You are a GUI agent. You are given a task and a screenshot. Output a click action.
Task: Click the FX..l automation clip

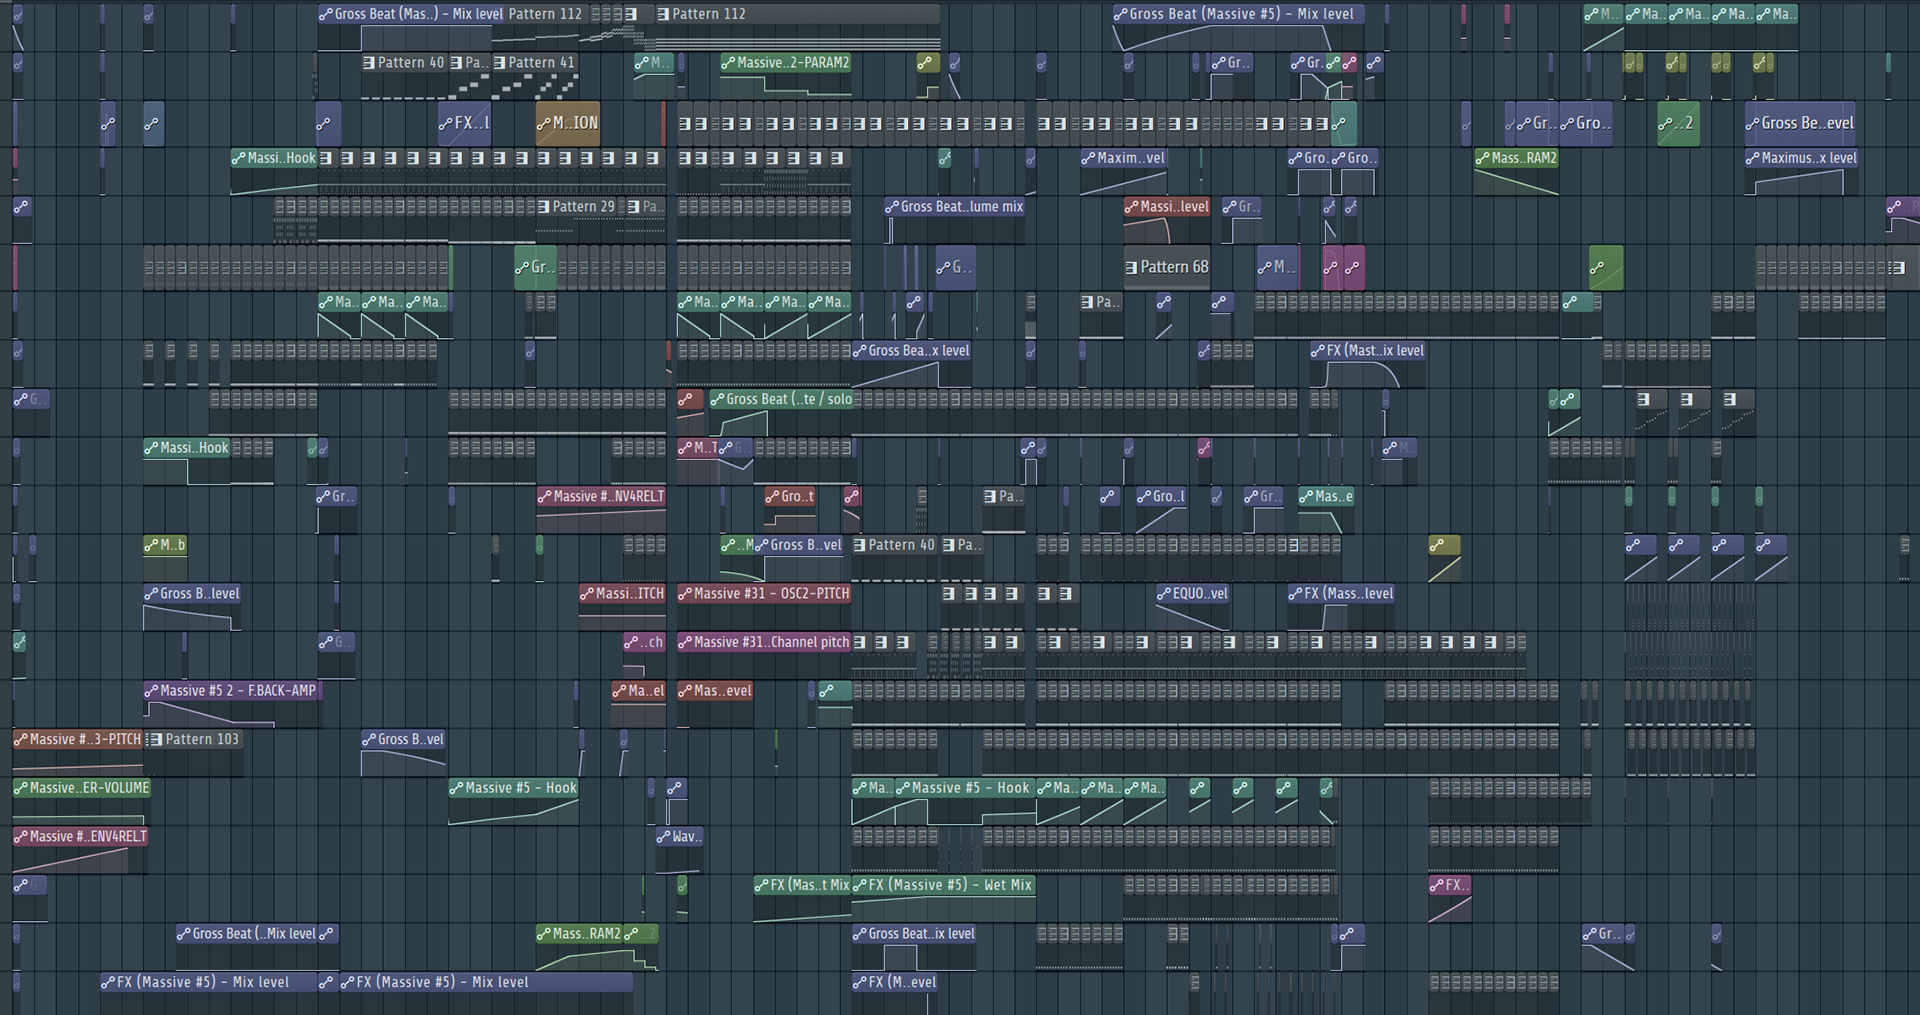coord(464,123)
